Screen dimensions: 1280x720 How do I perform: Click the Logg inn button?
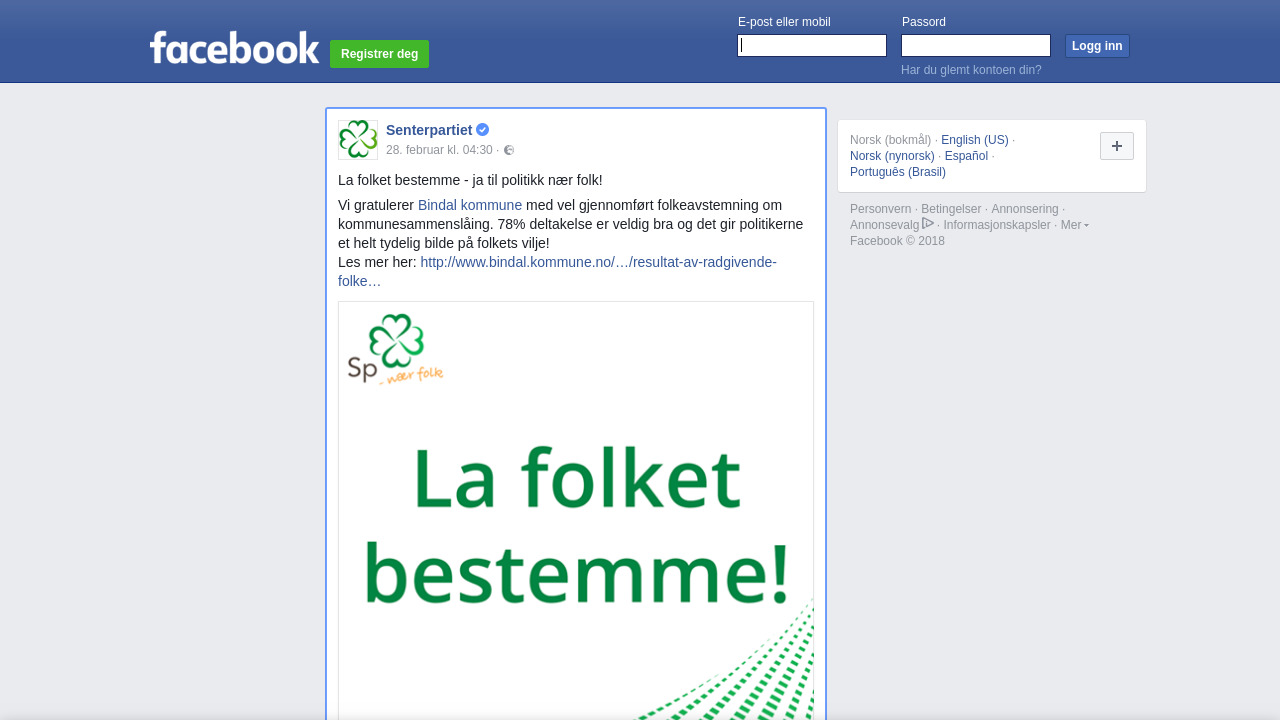[1097, 46]
